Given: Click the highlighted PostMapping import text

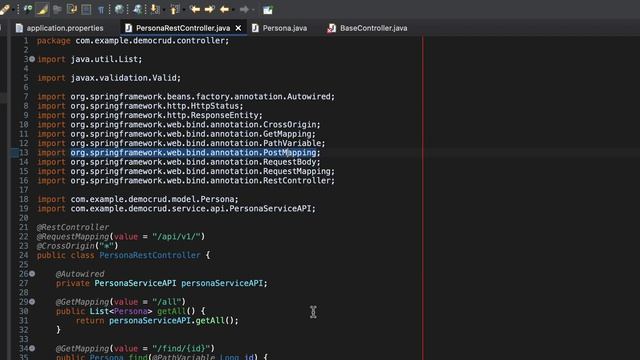Looking at the screenshot, I should [x=193, y=153].
